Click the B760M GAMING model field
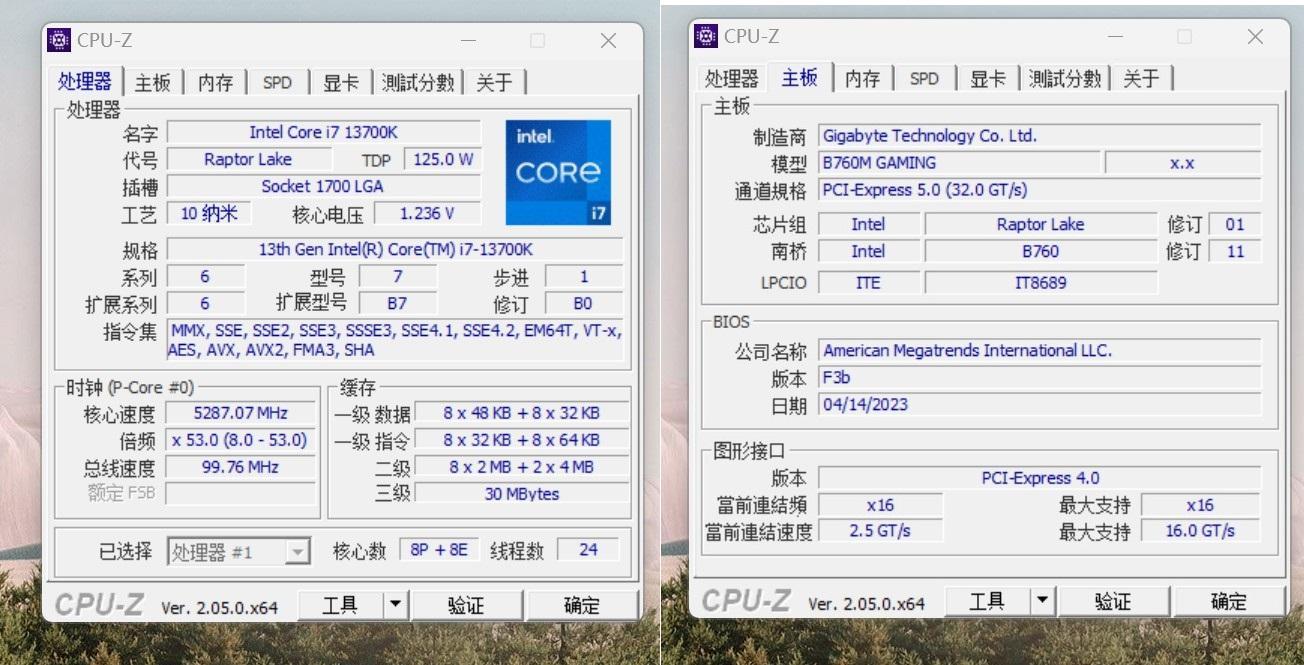 click(959, 163)
